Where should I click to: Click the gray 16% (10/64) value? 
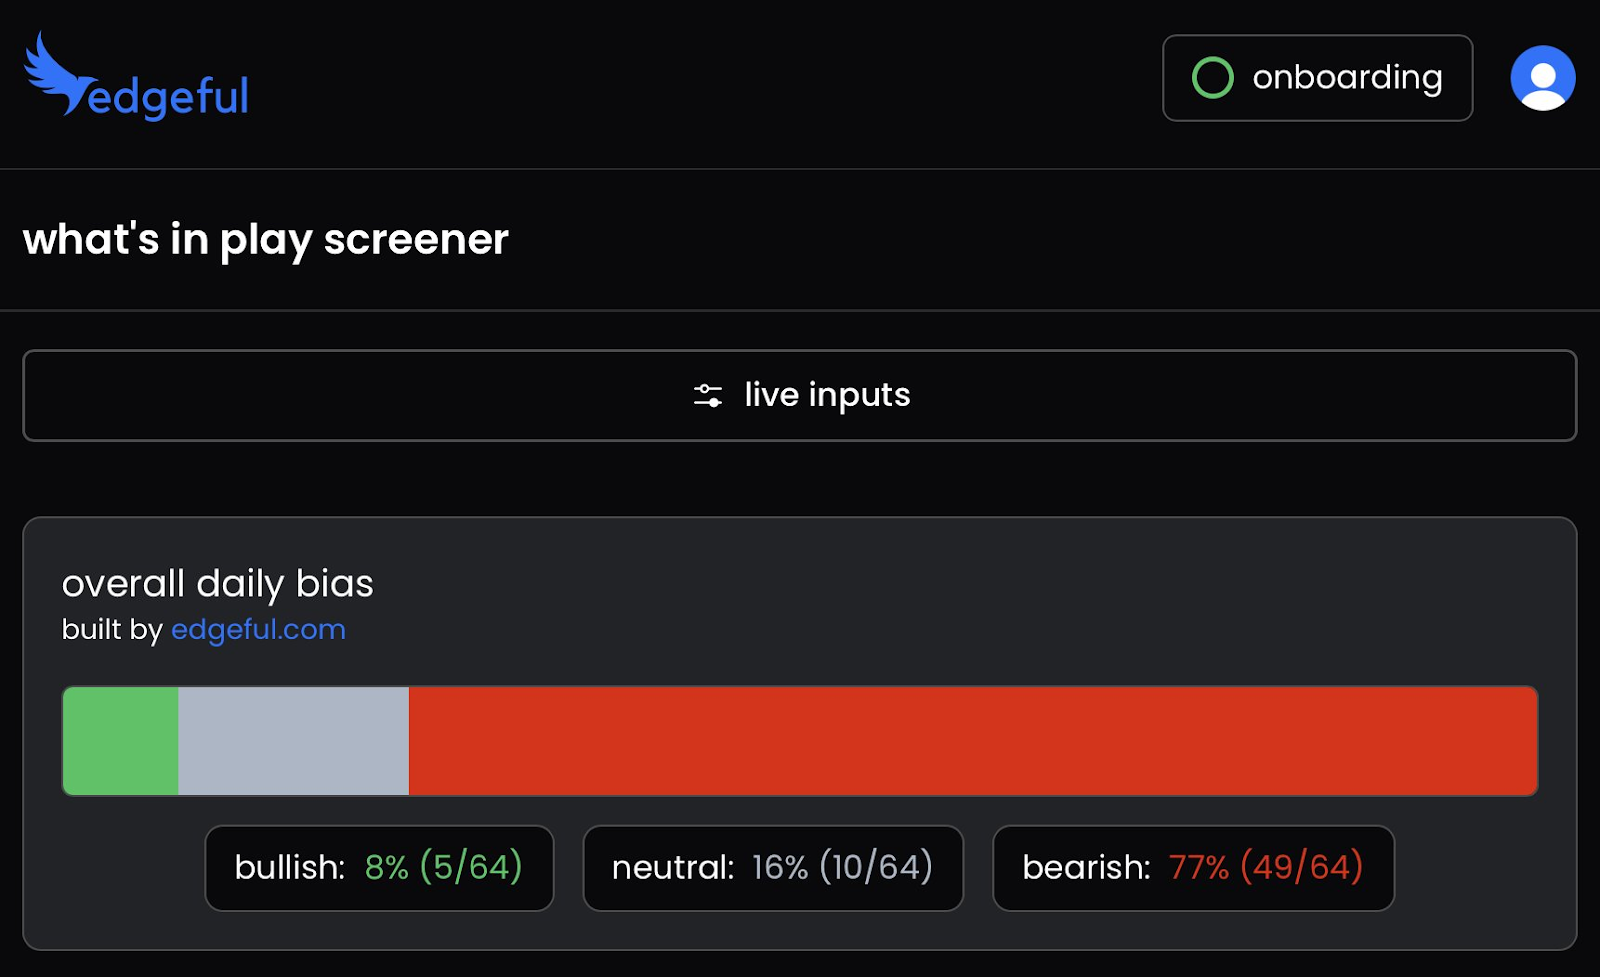tap(842, 868)
